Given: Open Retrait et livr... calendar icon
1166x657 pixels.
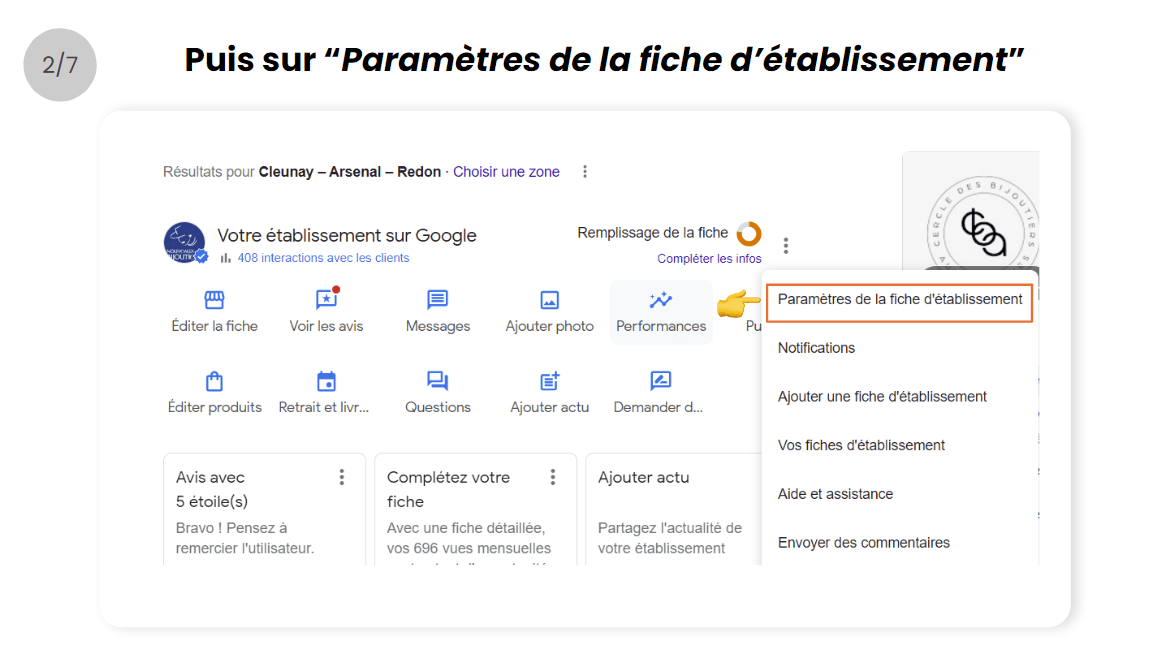Looking at the screenshot, I should (x=326, y=381).
